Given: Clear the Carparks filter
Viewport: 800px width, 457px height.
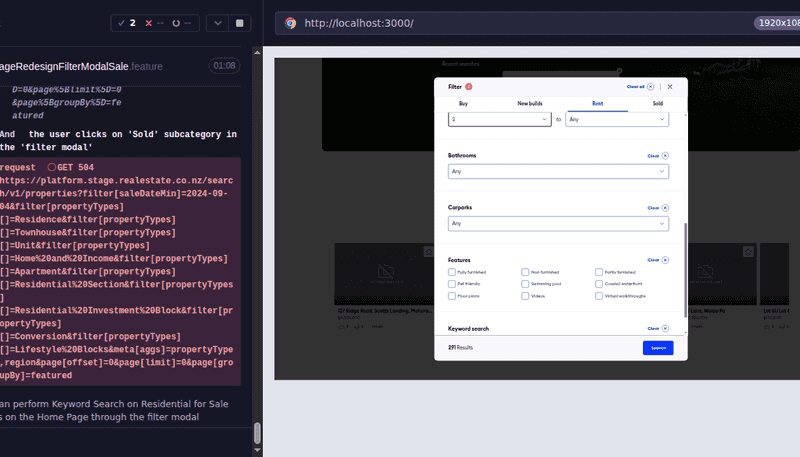Looking at the screenshot, I should tap(665, 208).
